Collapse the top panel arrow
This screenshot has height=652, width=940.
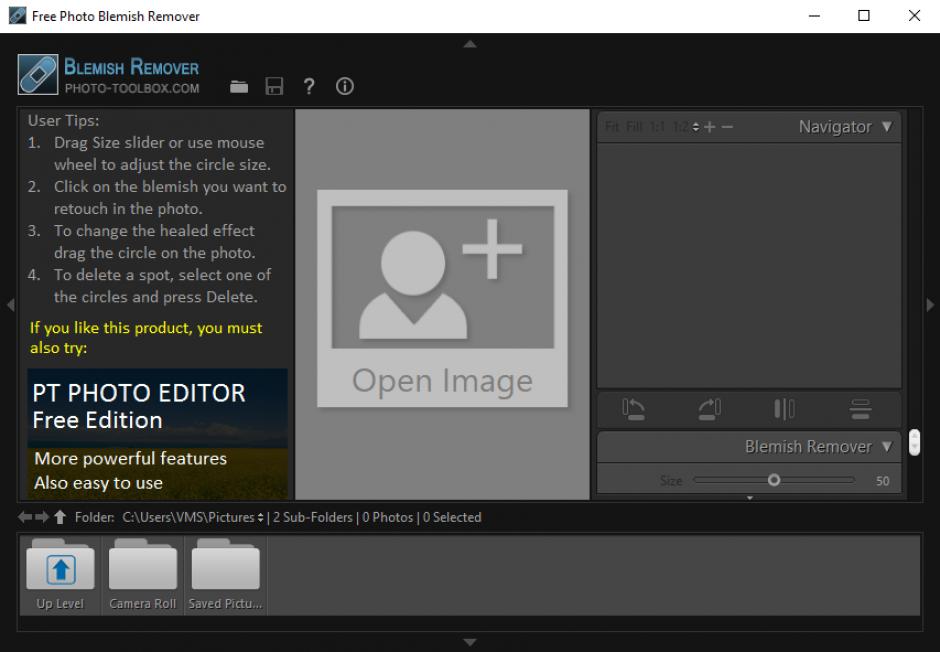click(x=470, y=44)
